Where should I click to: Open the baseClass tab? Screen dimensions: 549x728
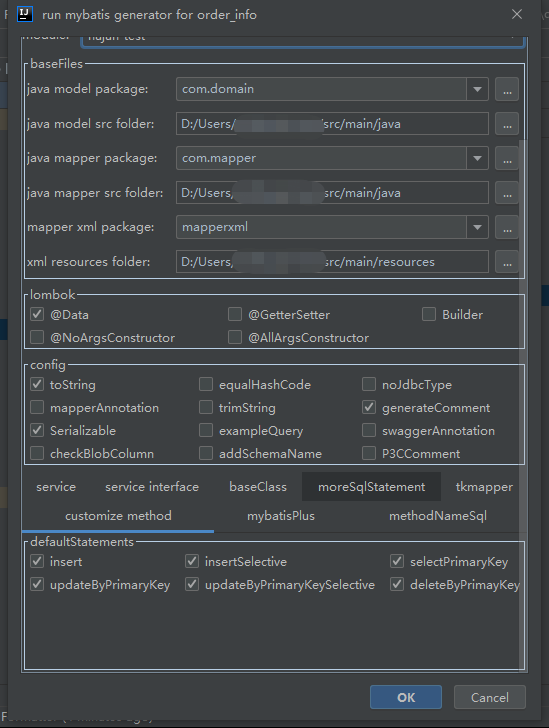coord(258,487)
